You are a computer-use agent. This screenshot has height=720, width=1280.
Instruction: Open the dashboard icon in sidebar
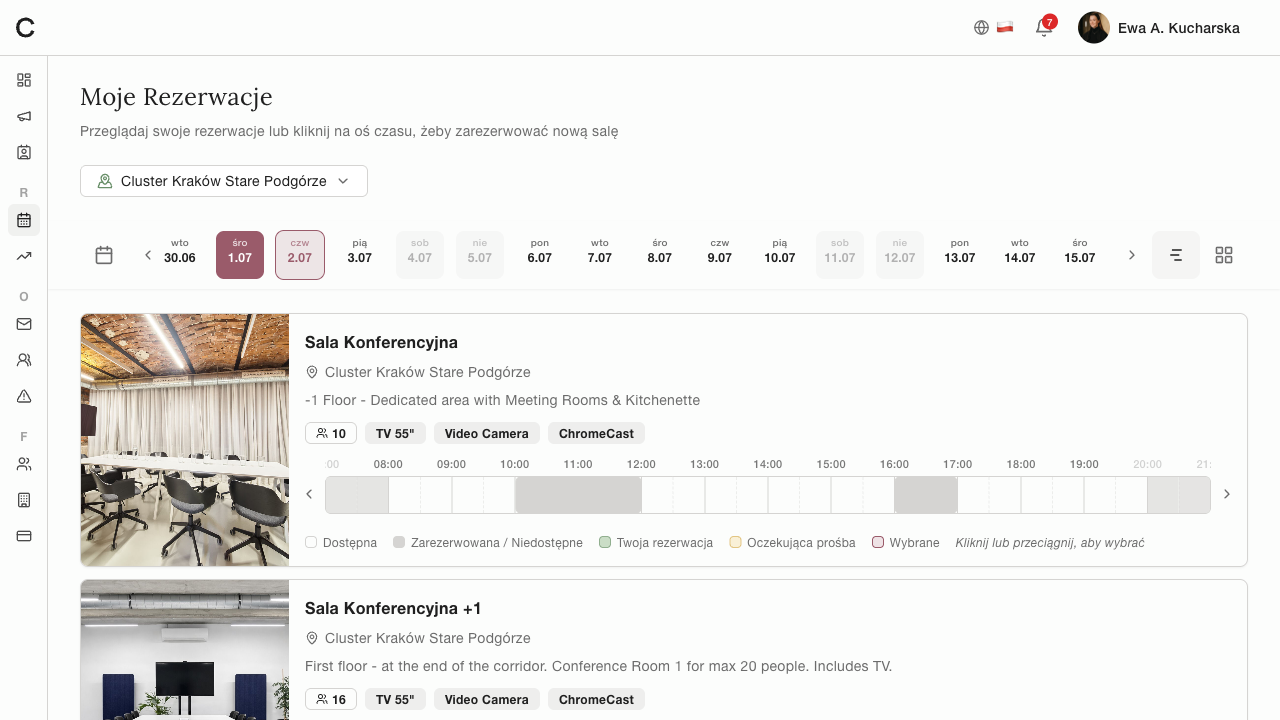coord(24,80)
